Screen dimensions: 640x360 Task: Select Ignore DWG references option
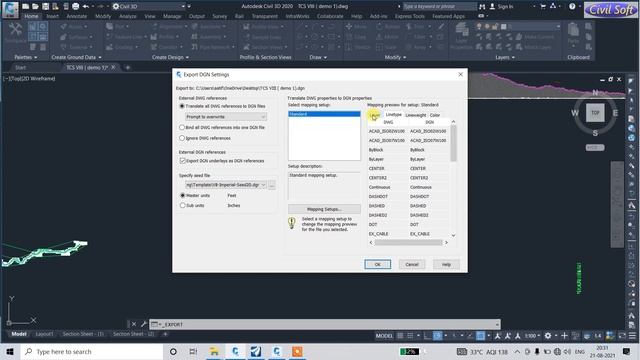182,138
